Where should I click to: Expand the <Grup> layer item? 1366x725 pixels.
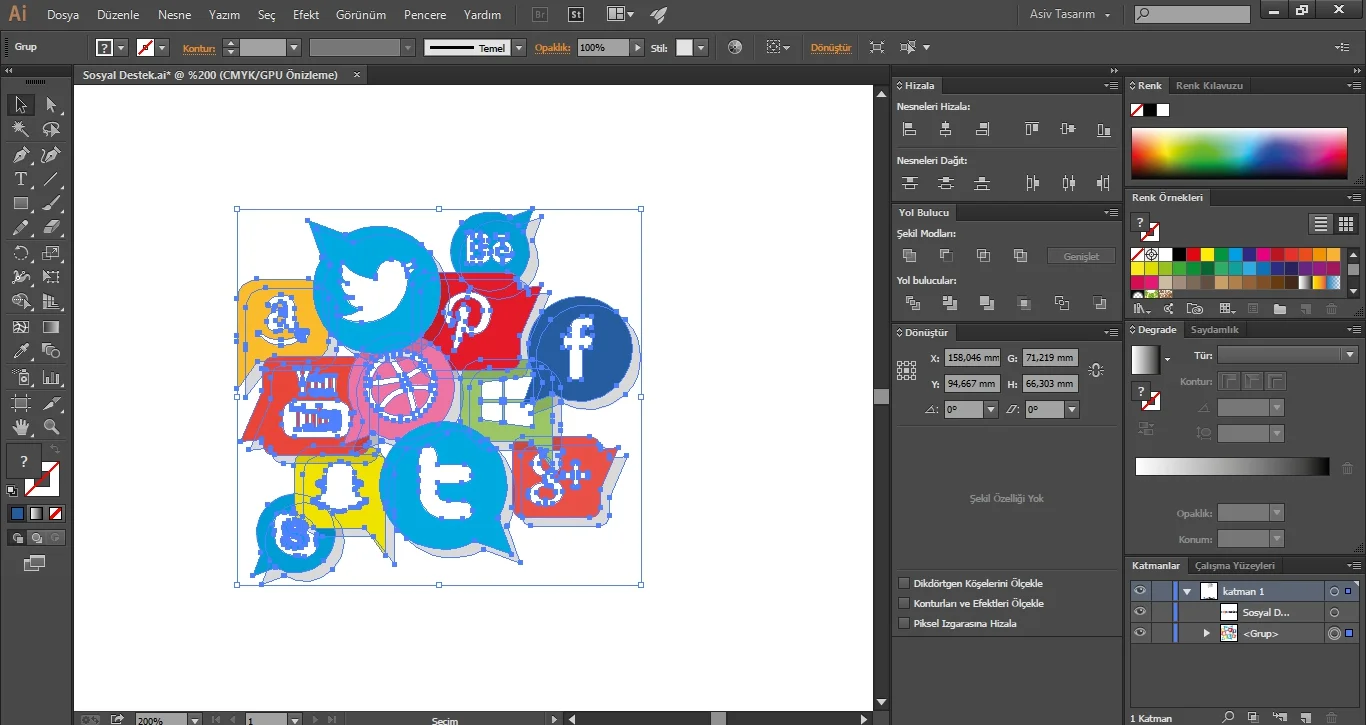point(1206,633)
